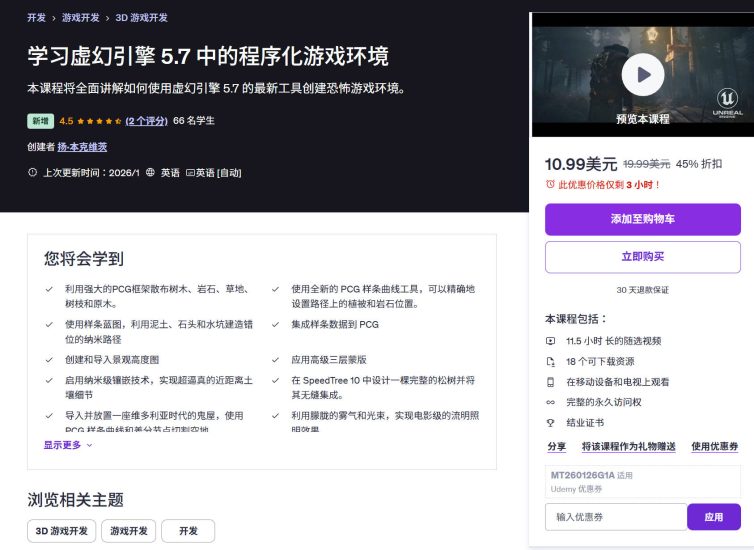Click the trophy icon beside 结业证书

click(x=550, y=423)
